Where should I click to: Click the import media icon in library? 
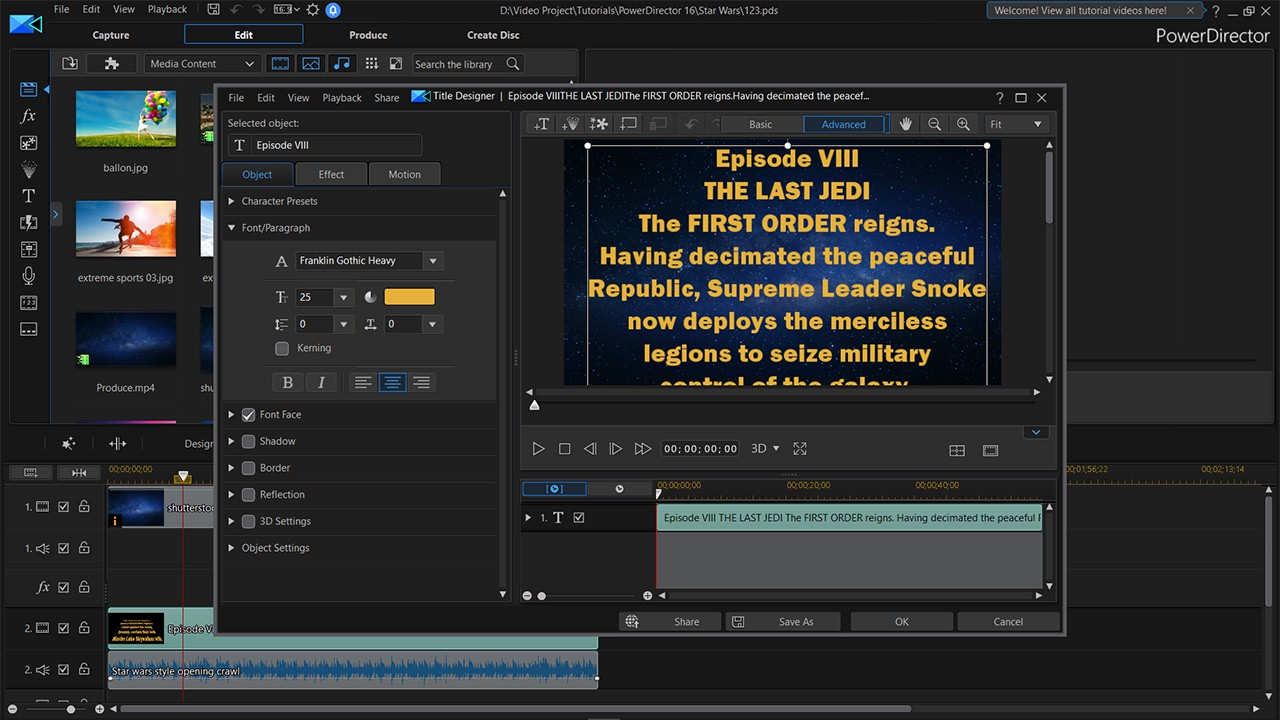(x=70, y=63)
